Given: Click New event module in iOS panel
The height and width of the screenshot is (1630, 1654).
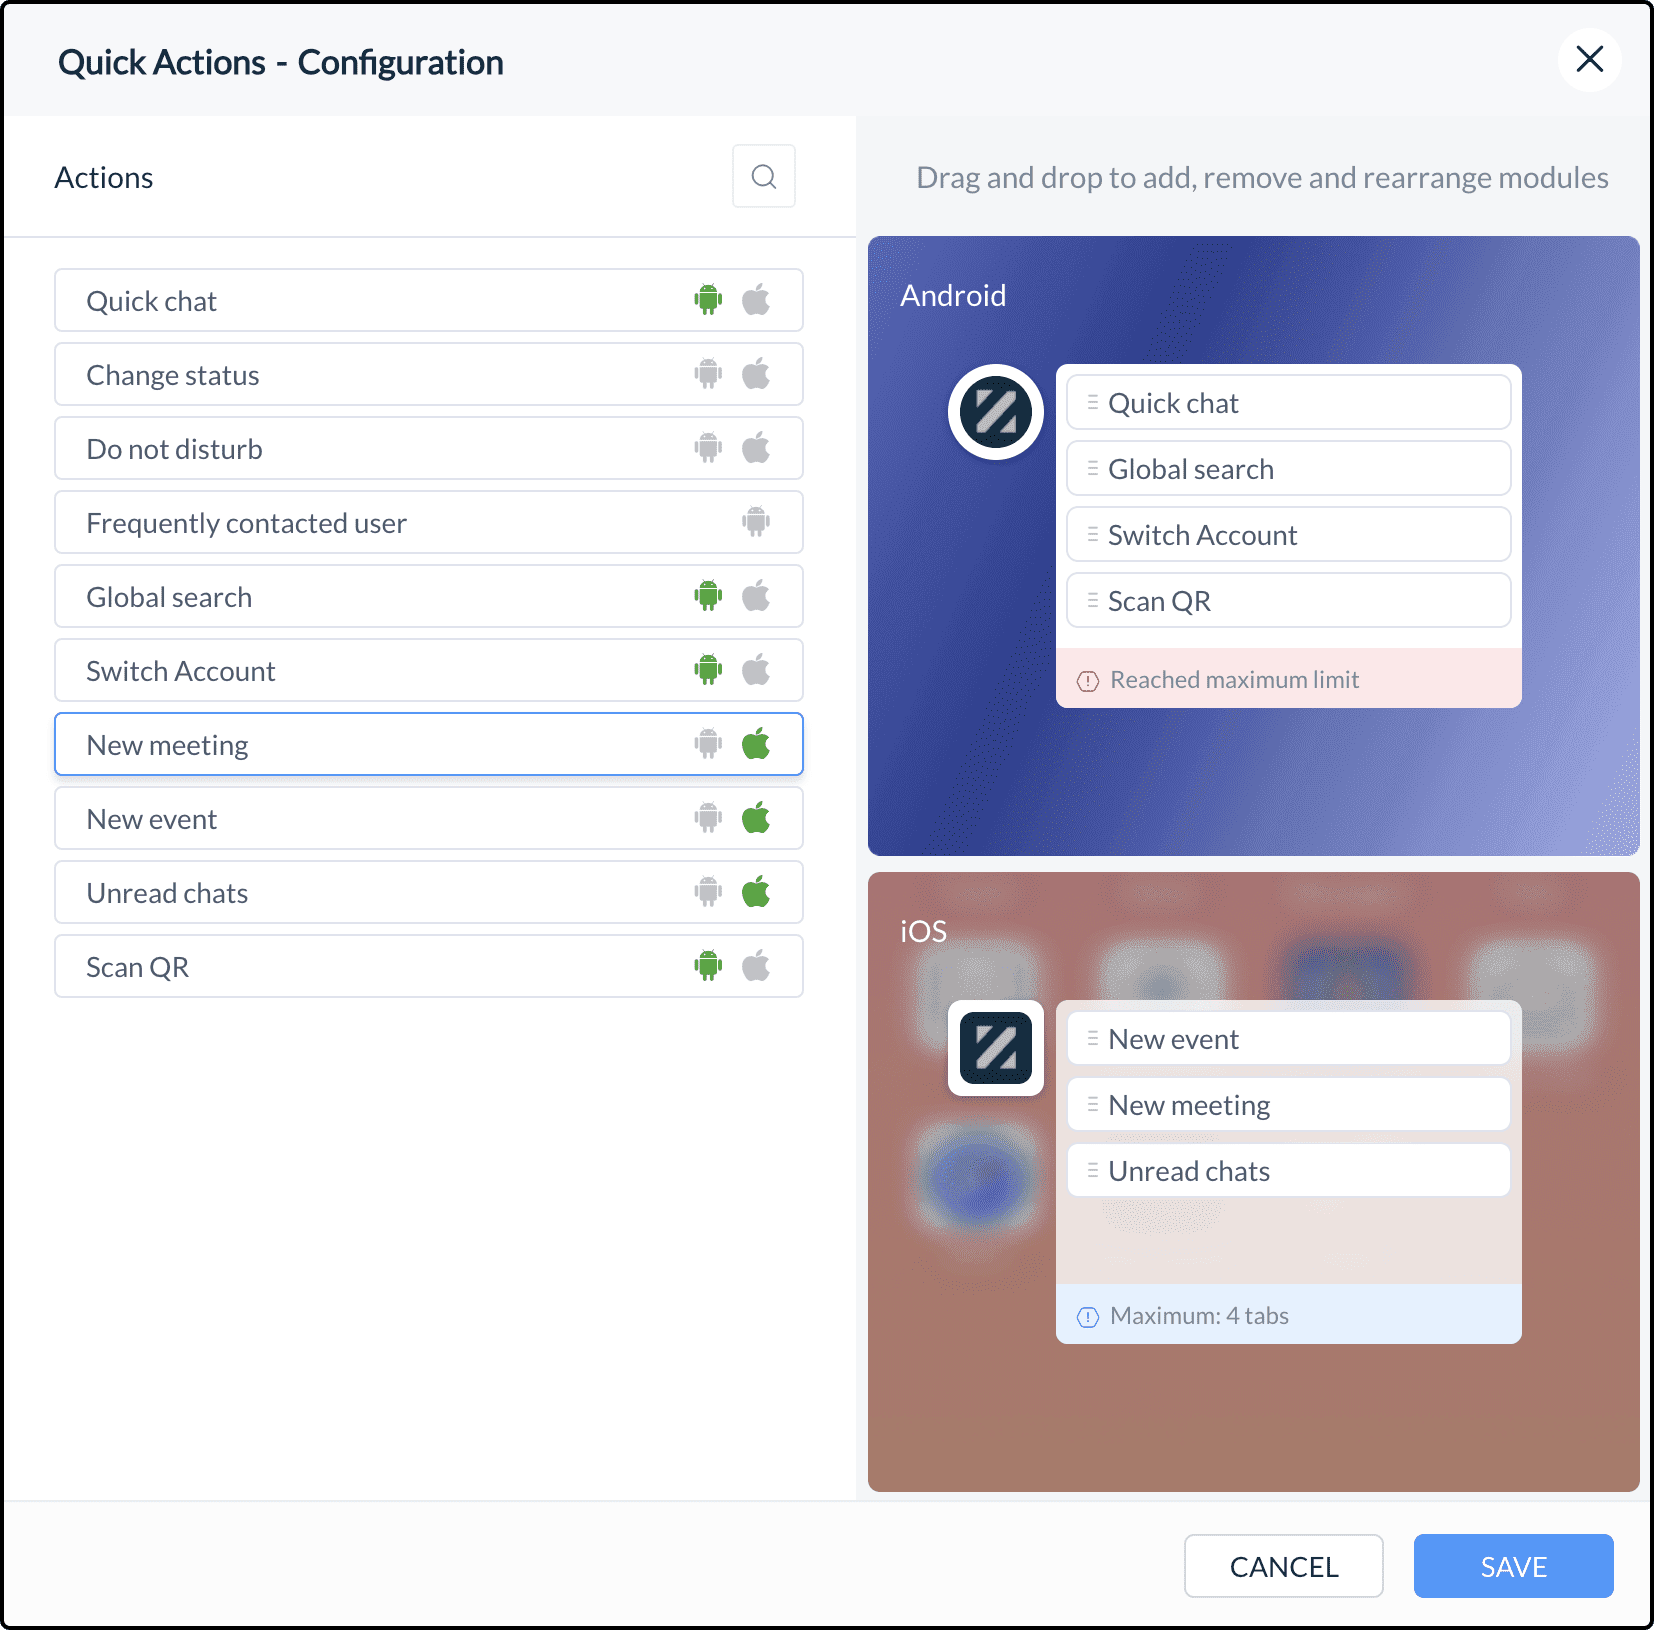Looking at the screenshot, I should click(1288, 1038).
